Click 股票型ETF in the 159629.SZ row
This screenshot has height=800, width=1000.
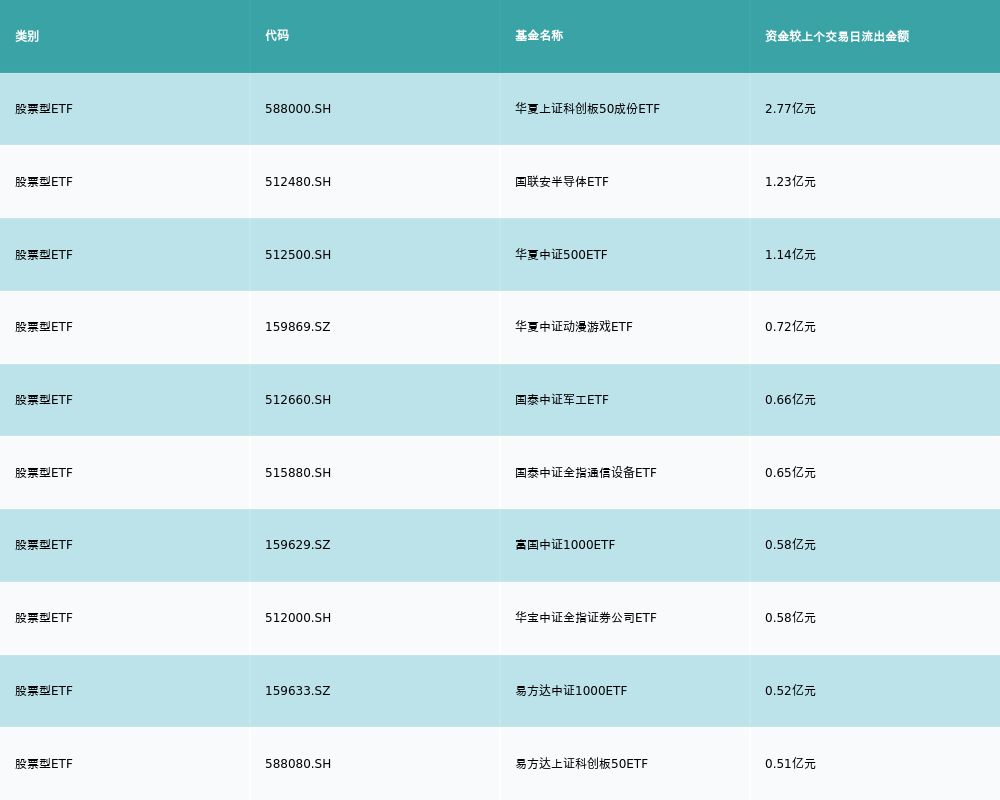(x=44, y=545)
